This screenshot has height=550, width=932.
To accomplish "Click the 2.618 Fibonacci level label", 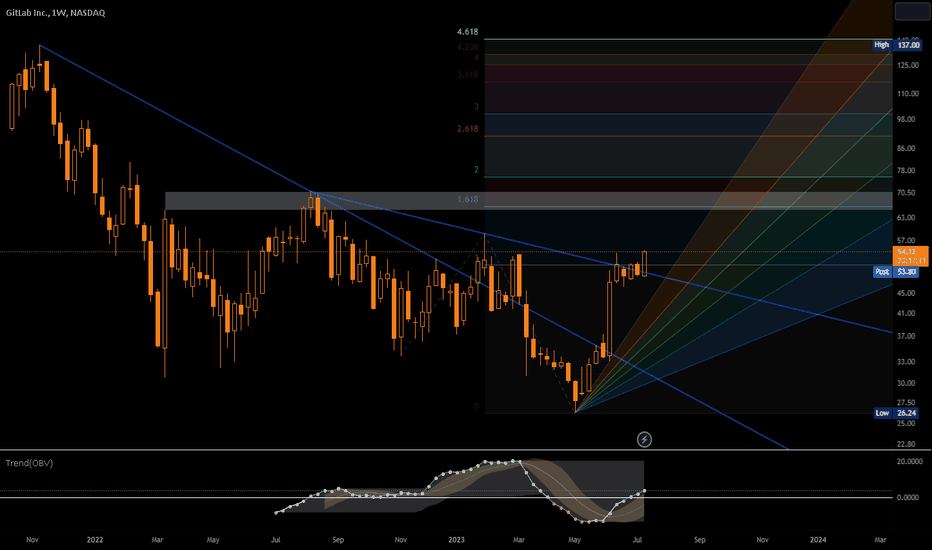I will (x=467, y=129).
